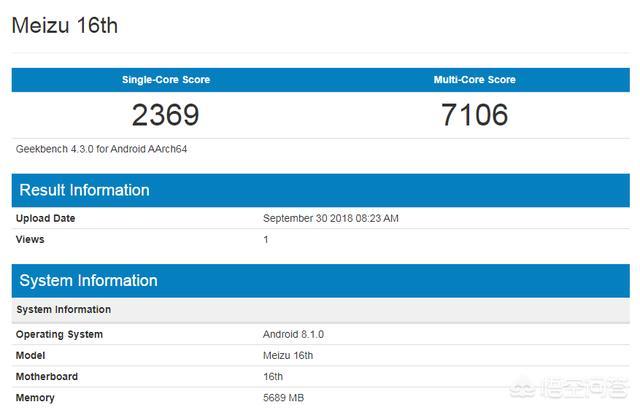Click the Single-Core Score header
This screenshot has height=410, width=640.
pyautogui.click(x=166, y=80)
